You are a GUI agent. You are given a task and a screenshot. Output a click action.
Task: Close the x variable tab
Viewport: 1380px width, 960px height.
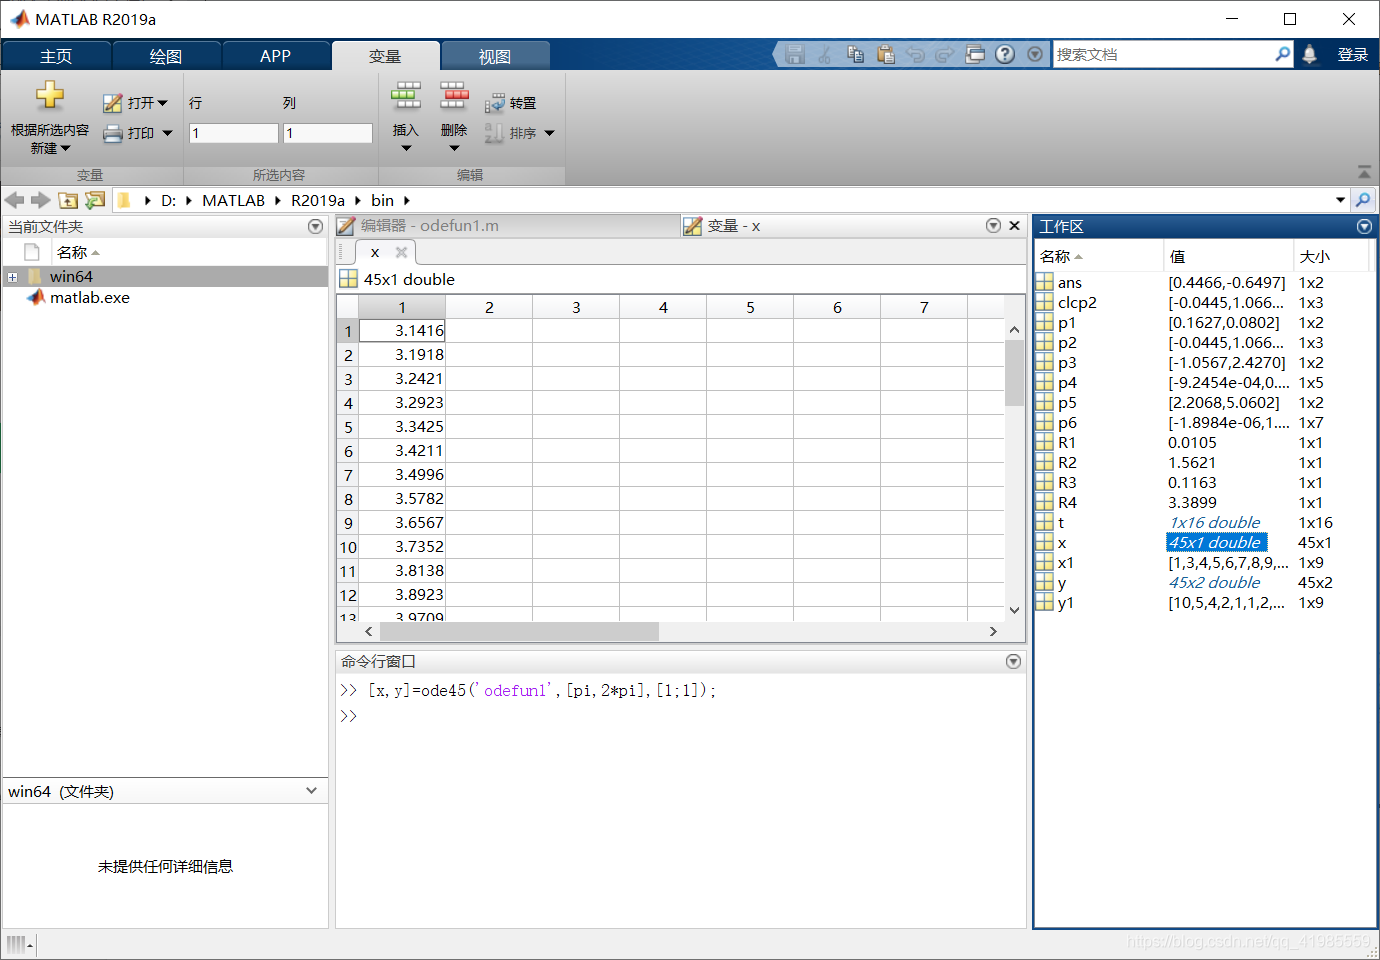coord(401,252)
